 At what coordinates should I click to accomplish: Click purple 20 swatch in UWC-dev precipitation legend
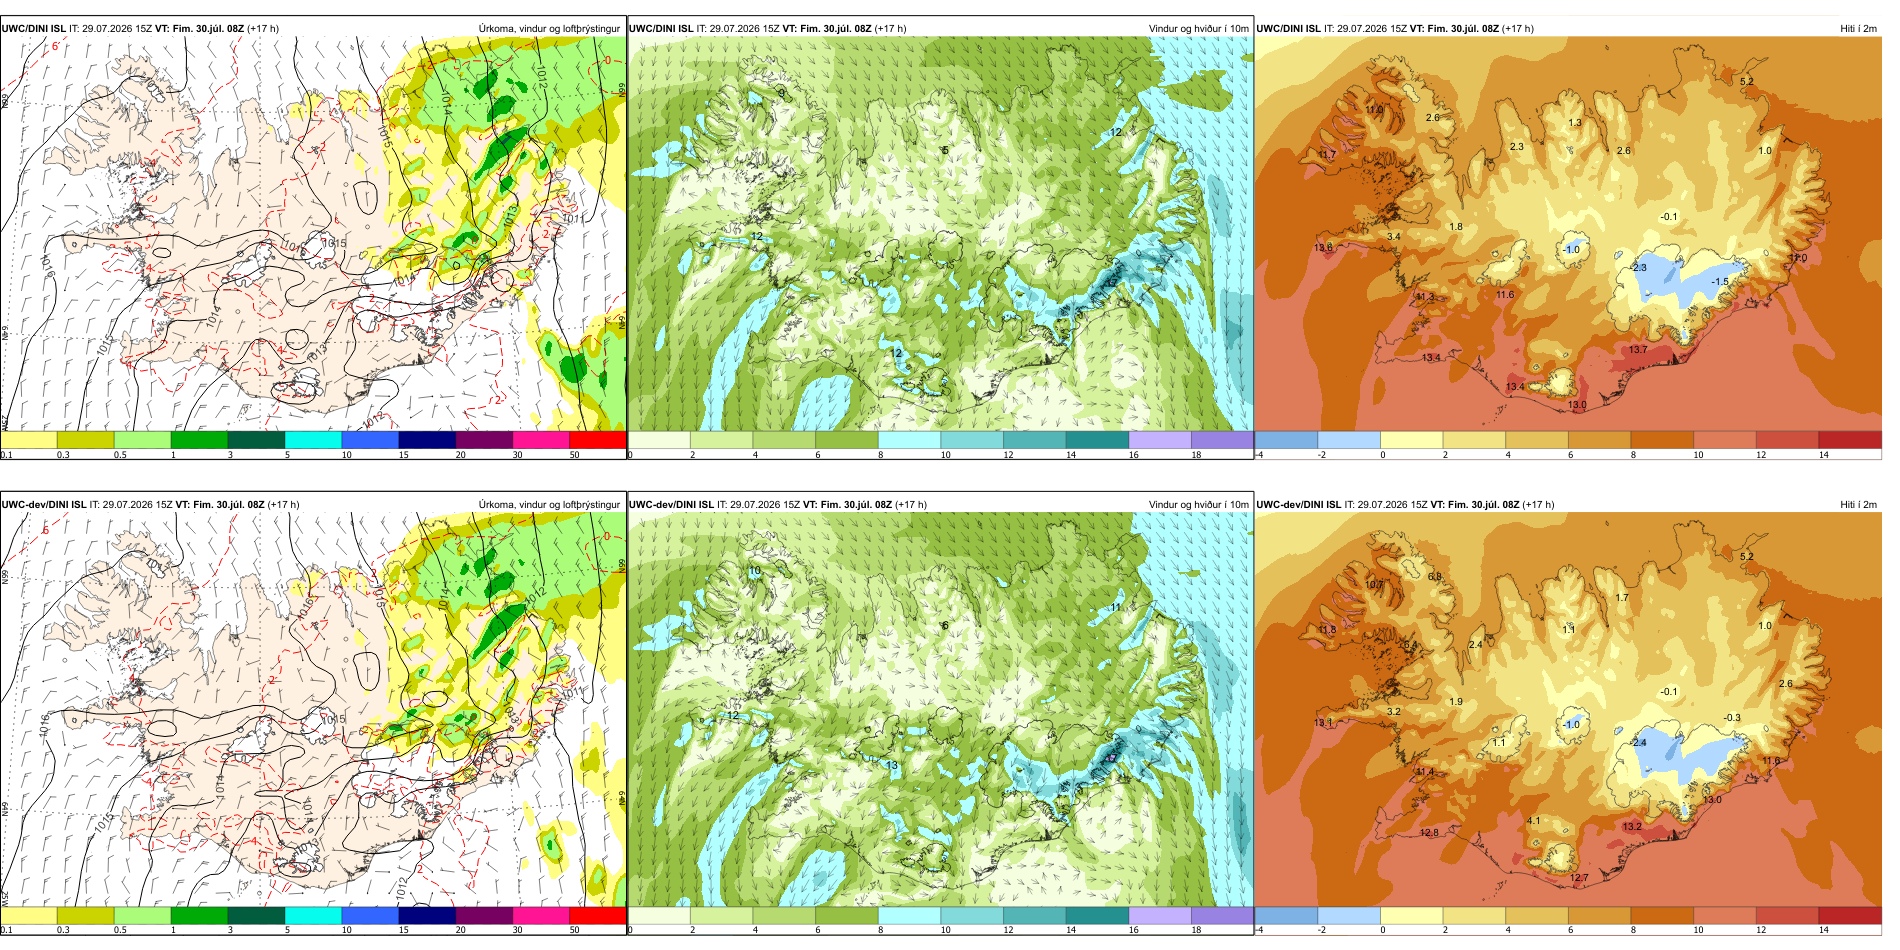coord(484,916)
